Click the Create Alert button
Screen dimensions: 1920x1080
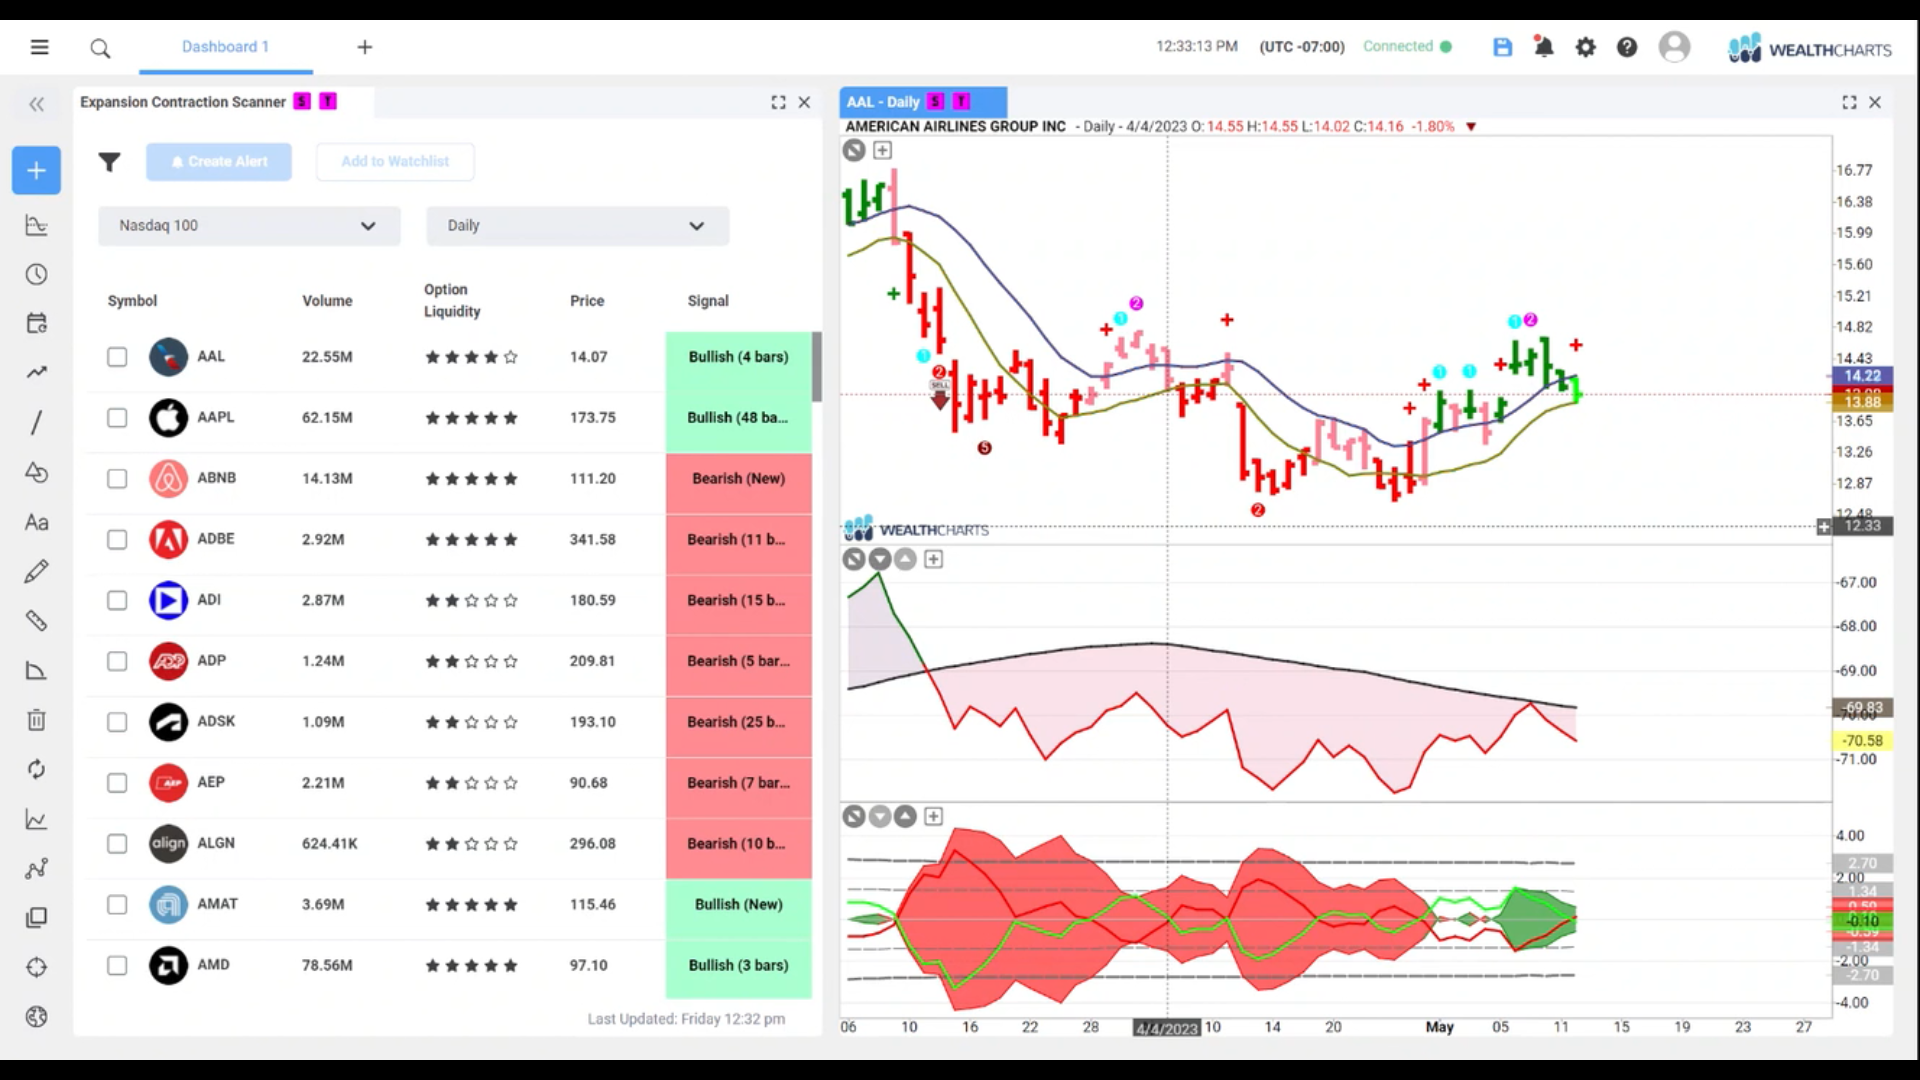(x=219, y=162)
